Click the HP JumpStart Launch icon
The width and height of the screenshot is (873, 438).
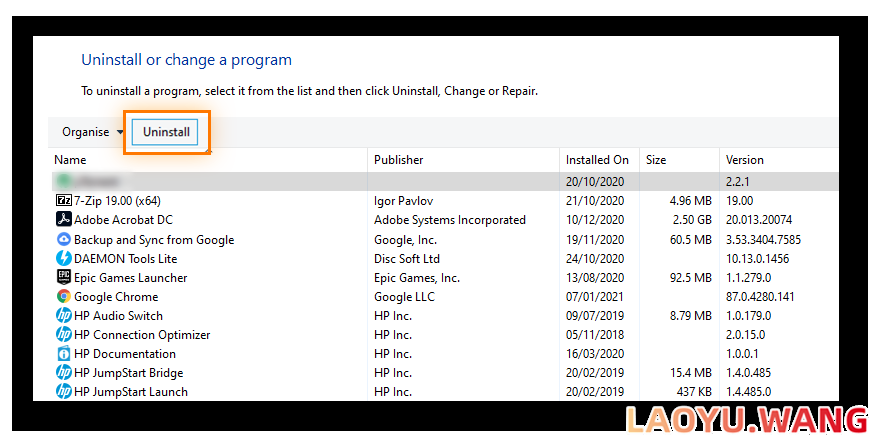64,391
